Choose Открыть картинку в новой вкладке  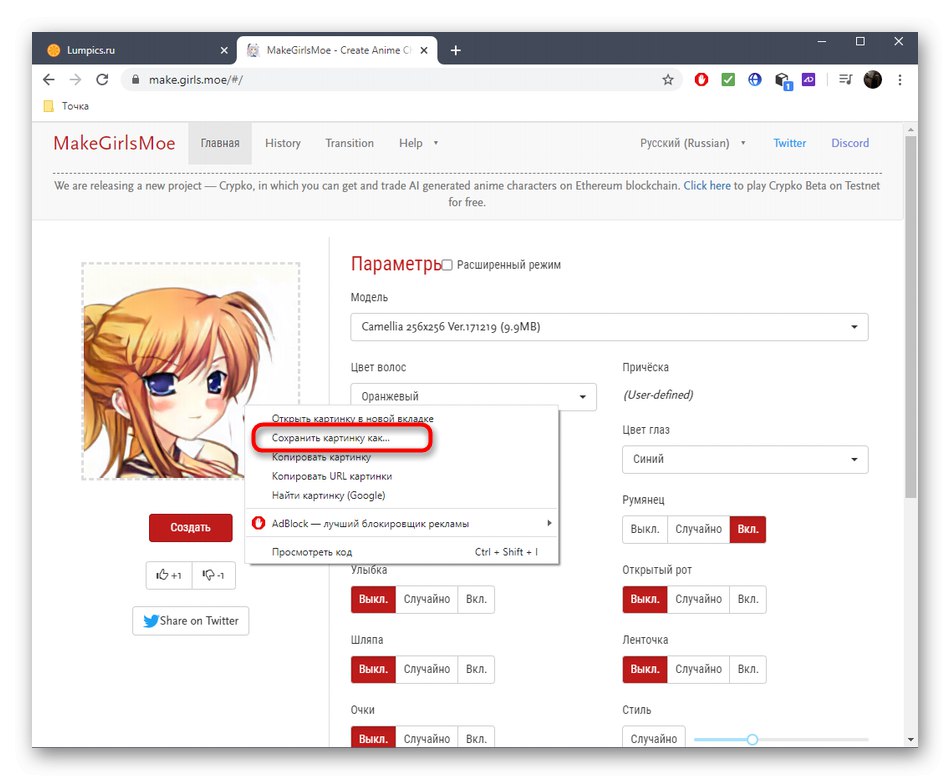(x=402, y=418)
